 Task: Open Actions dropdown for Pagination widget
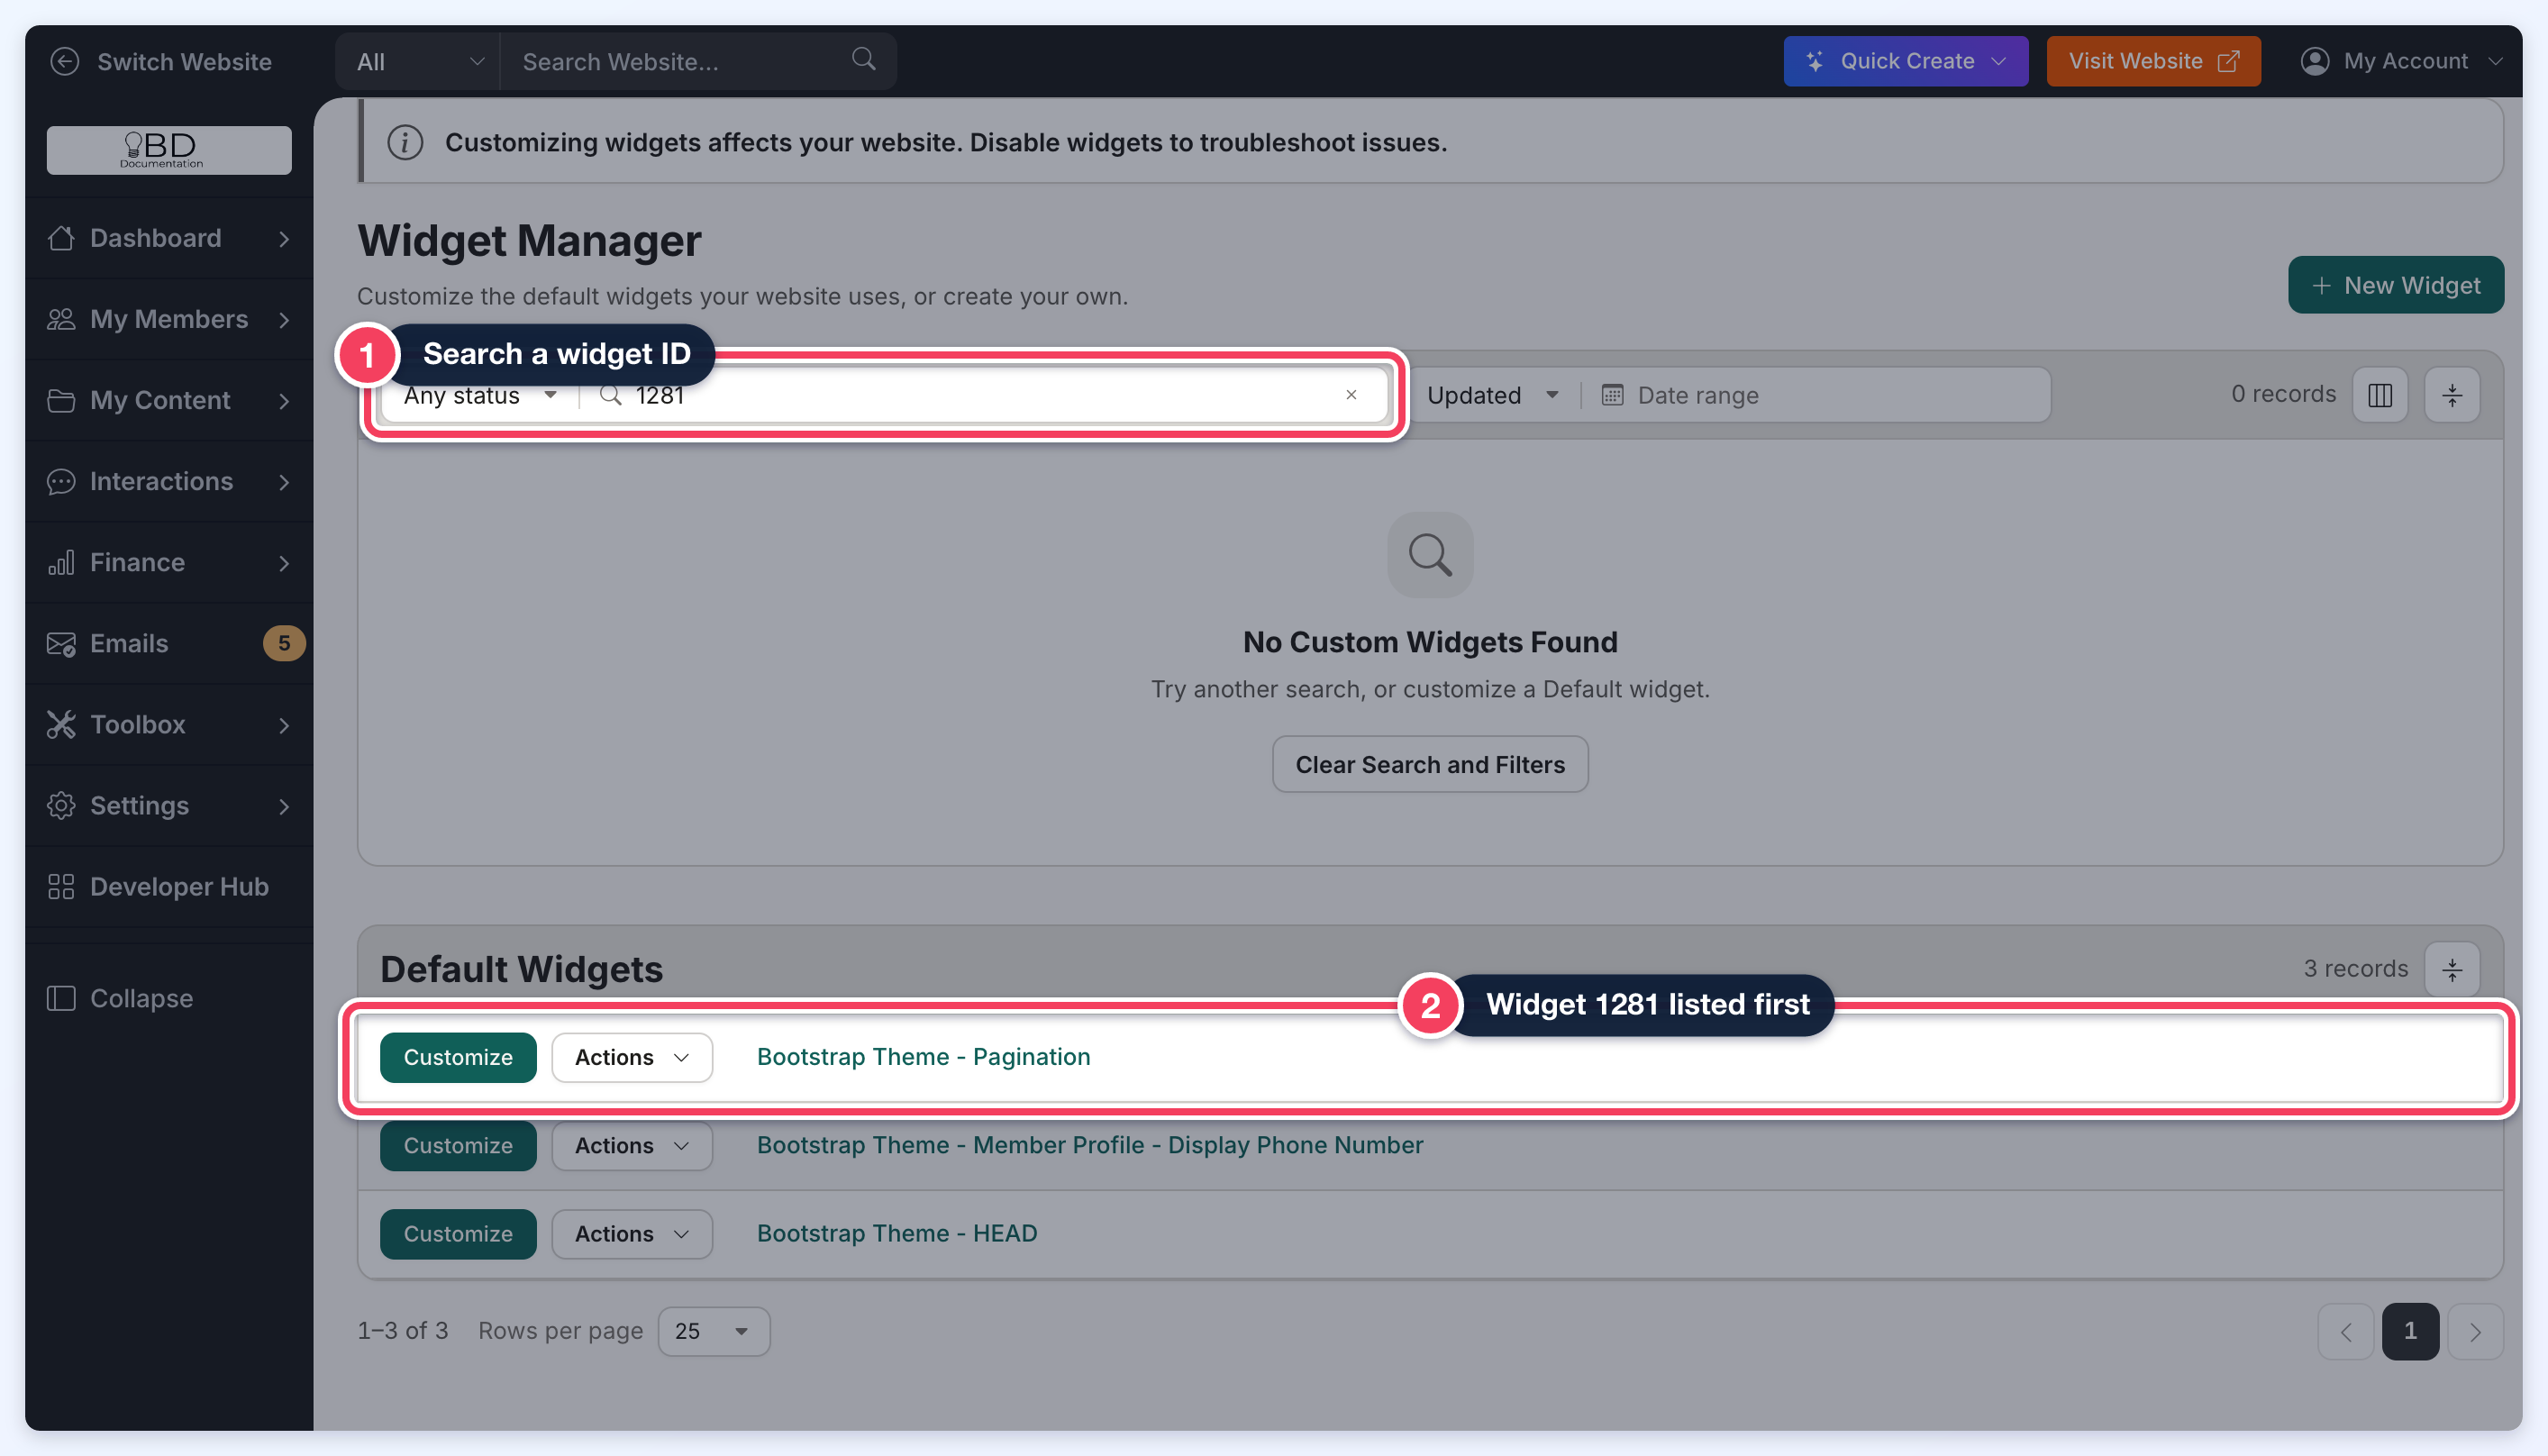(632, 1057)
